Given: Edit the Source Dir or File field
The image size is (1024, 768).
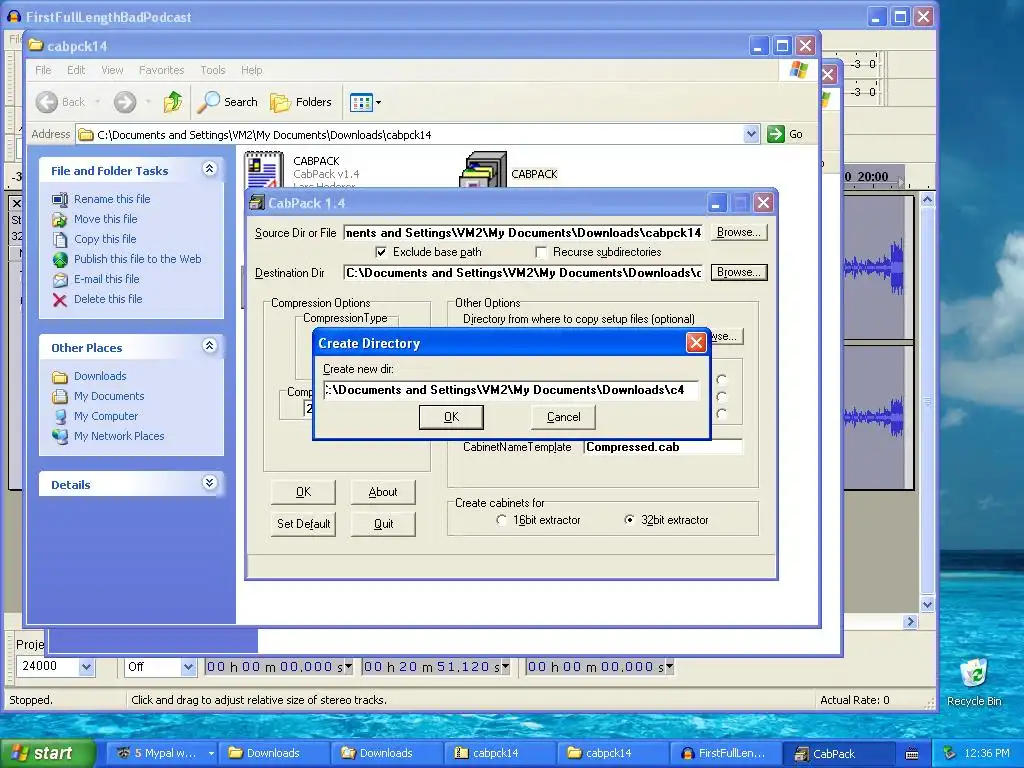Looking at the screenshot, I should 523,232.
